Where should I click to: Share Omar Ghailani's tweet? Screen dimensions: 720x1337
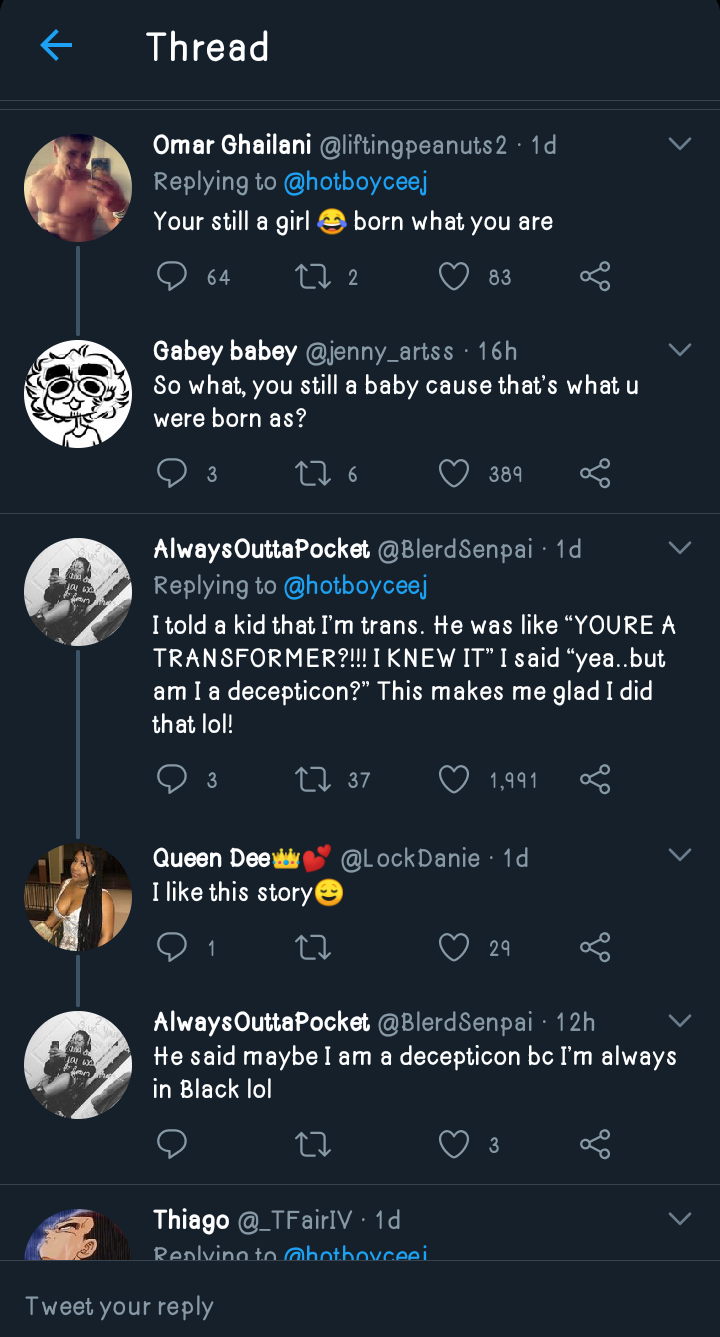click(x=595, y=277)
